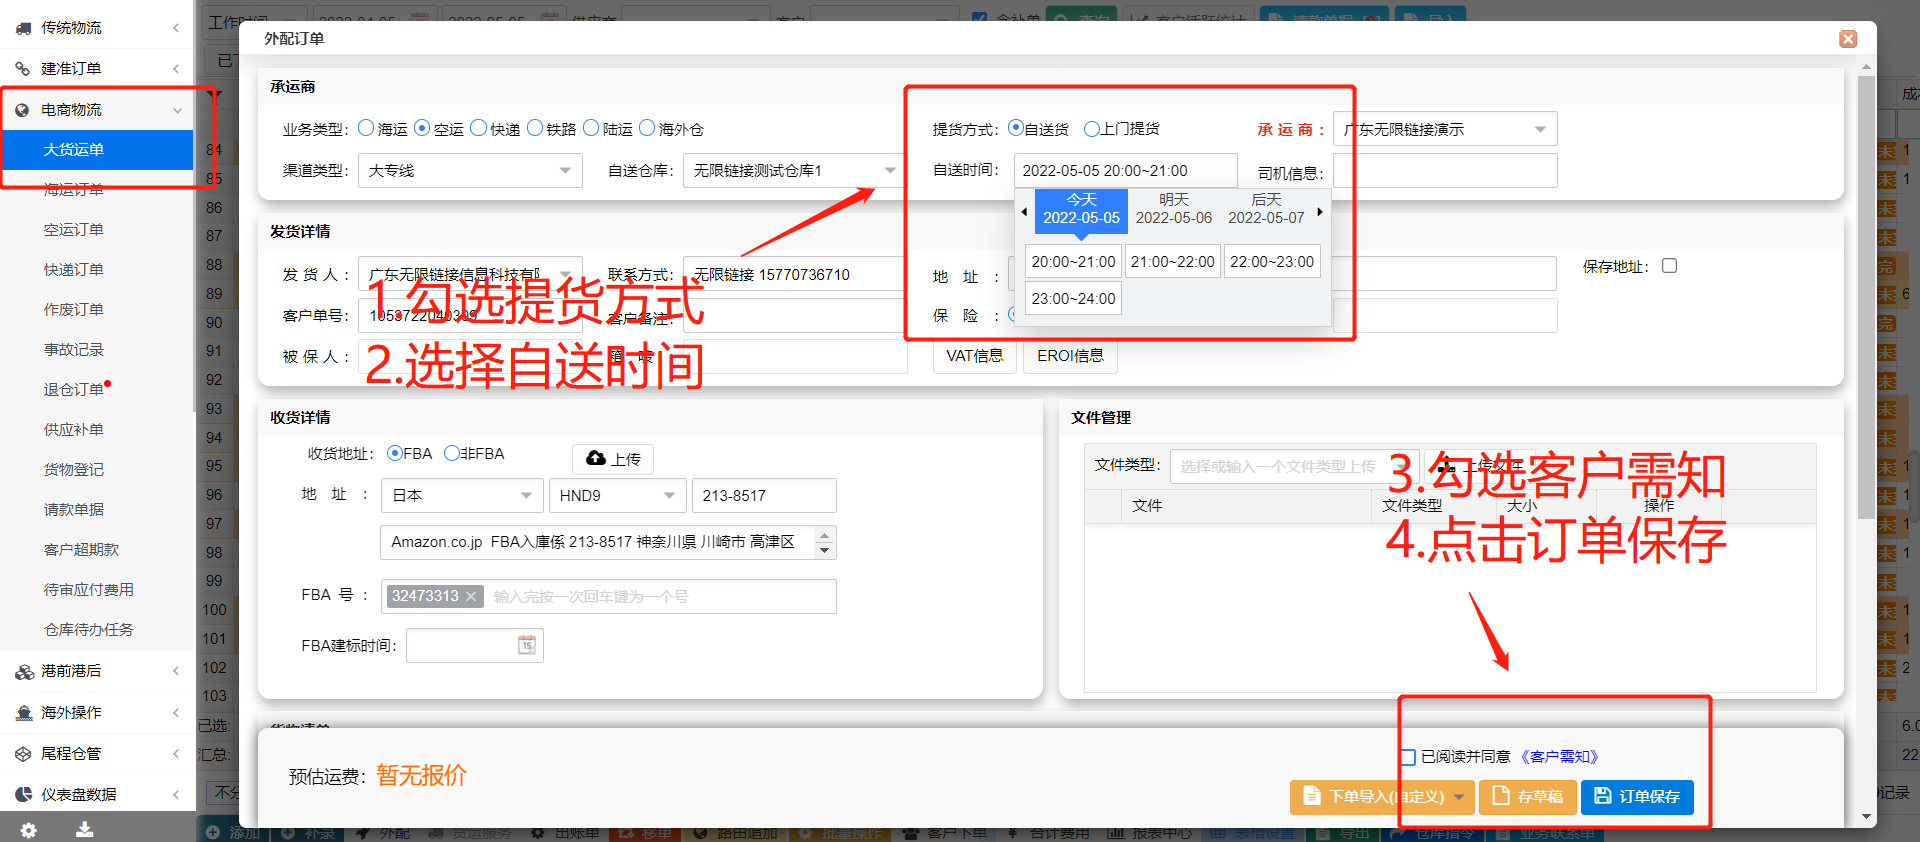Open the 渠道类型 dropdown
The image size is (1920, 842).
pyautogui.click(x=469, y=171)
